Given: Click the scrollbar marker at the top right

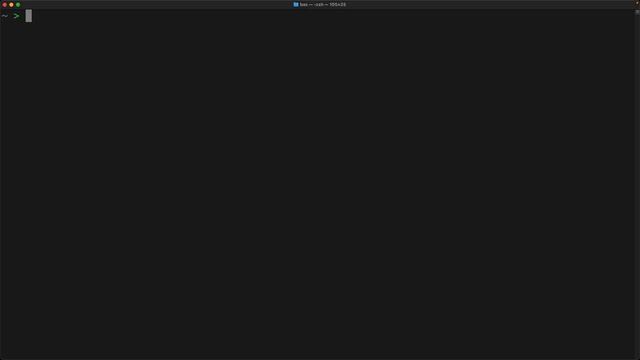Looking at the screenshot, I should [x=637, y=12].
